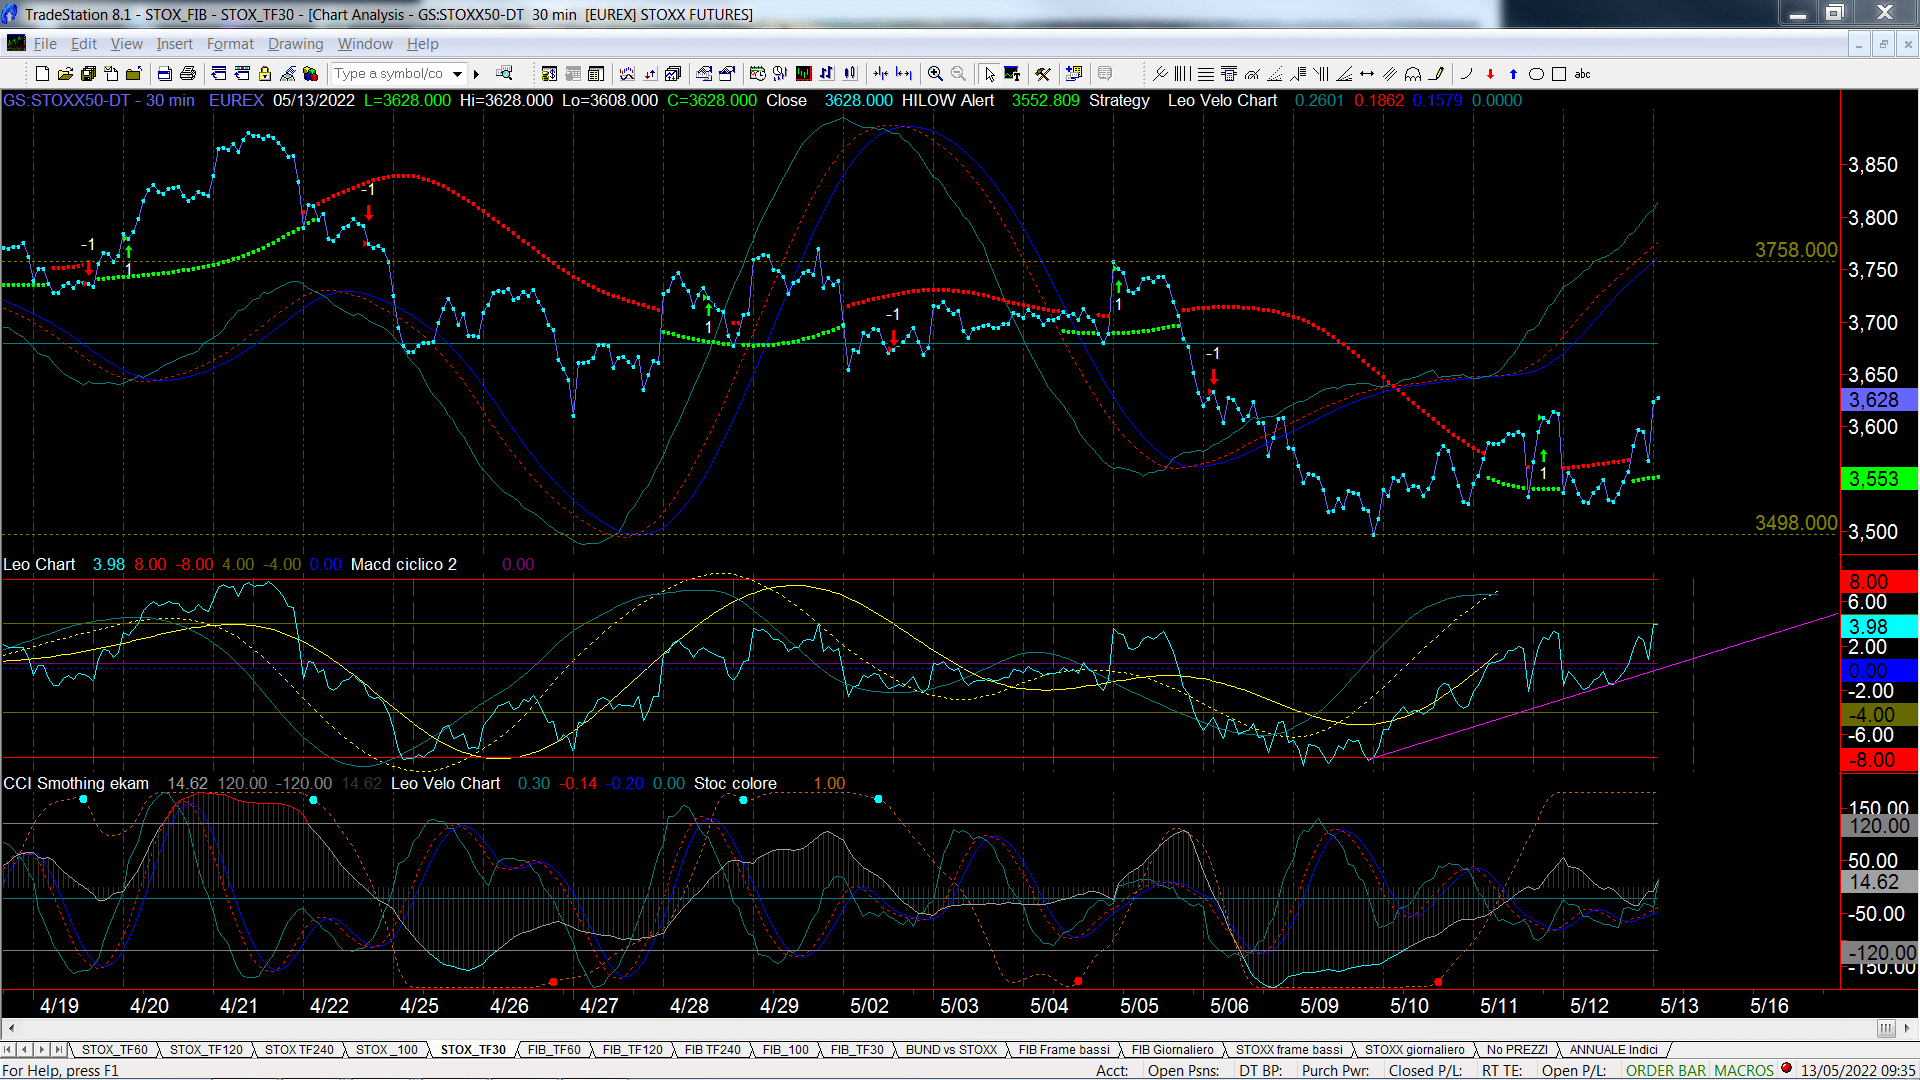Image resolution: width=1920 pixels, height=1080 pixels.
Task: Select the abc text drawing tool
Action: point(1582,74)
